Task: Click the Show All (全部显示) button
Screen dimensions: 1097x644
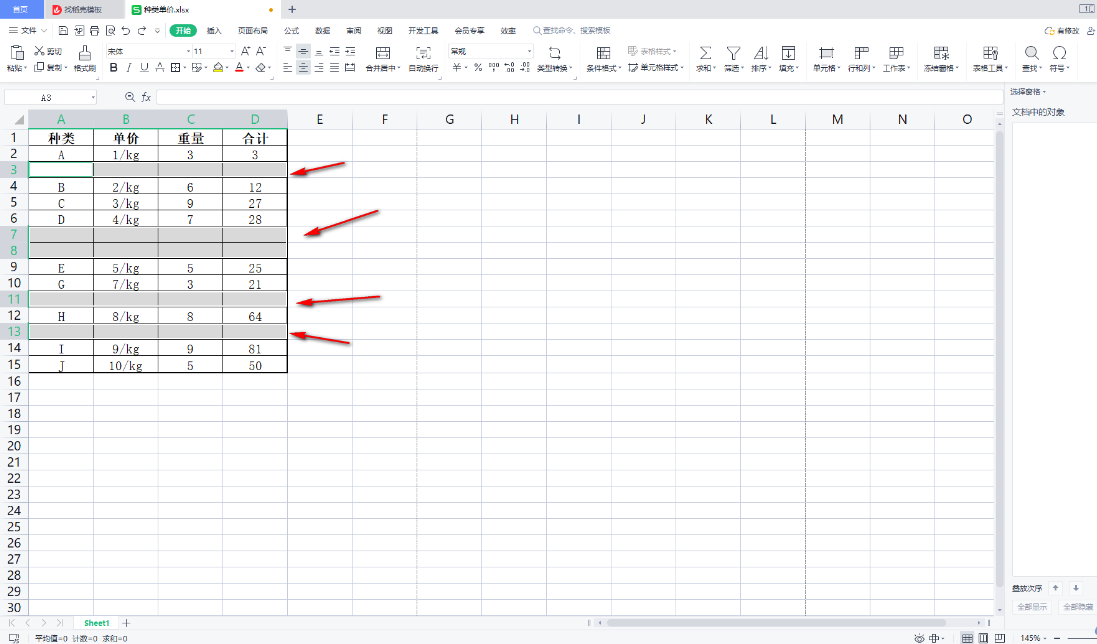Action: coord(1032,607)
